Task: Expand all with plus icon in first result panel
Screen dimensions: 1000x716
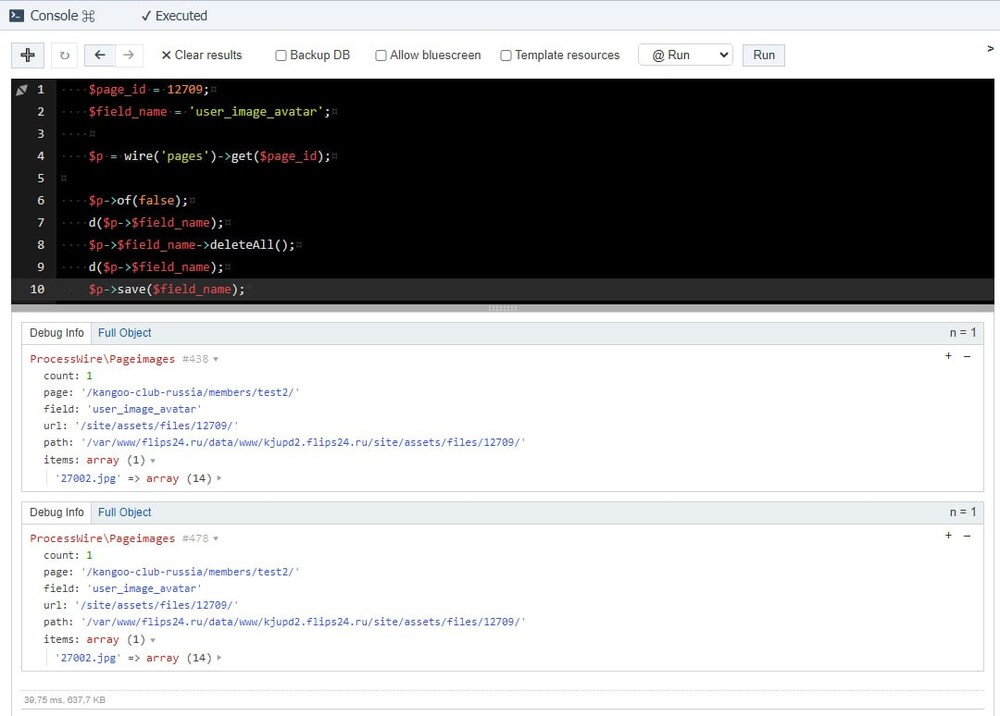Action: 948,356
